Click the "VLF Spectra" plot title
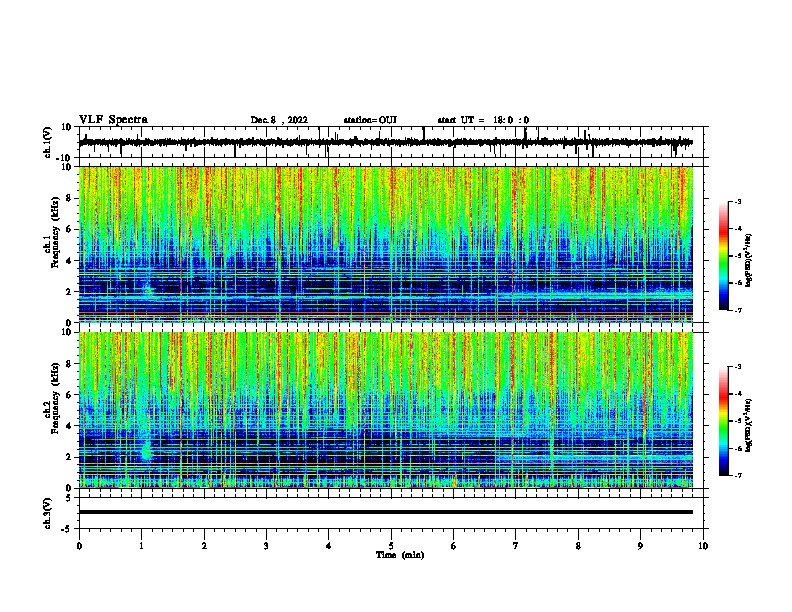The image size is (792, 612). coord(113,120)
